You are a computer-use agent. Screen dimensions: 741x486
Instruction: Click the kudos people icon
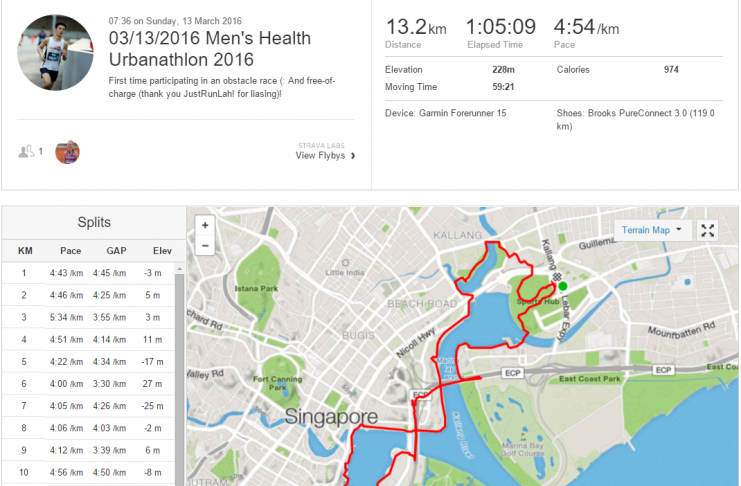26,151
